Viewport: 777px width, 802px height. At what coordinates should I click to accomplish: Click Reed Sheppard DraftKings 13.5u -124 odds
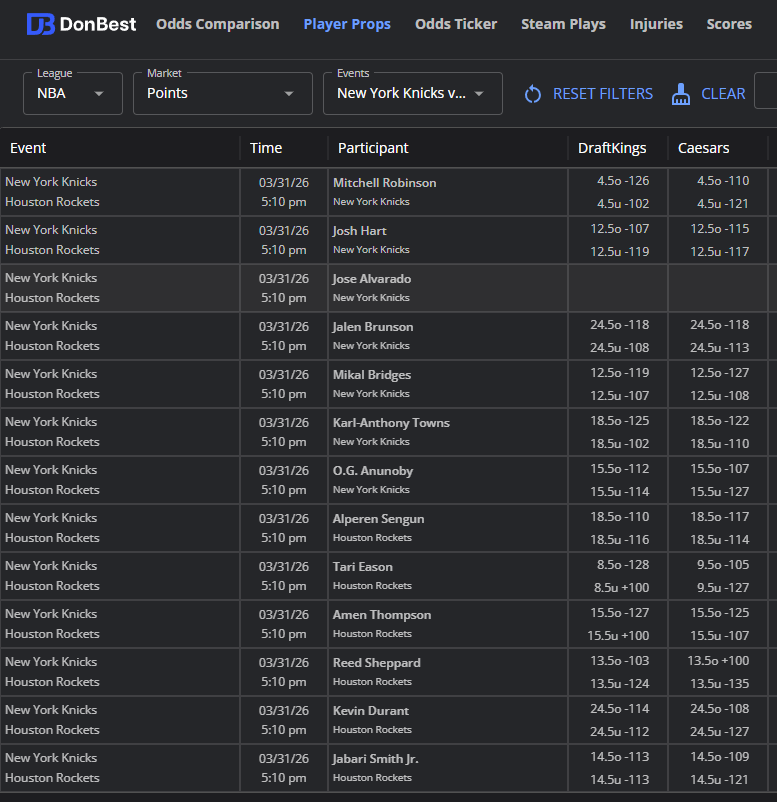pos(619,684)
